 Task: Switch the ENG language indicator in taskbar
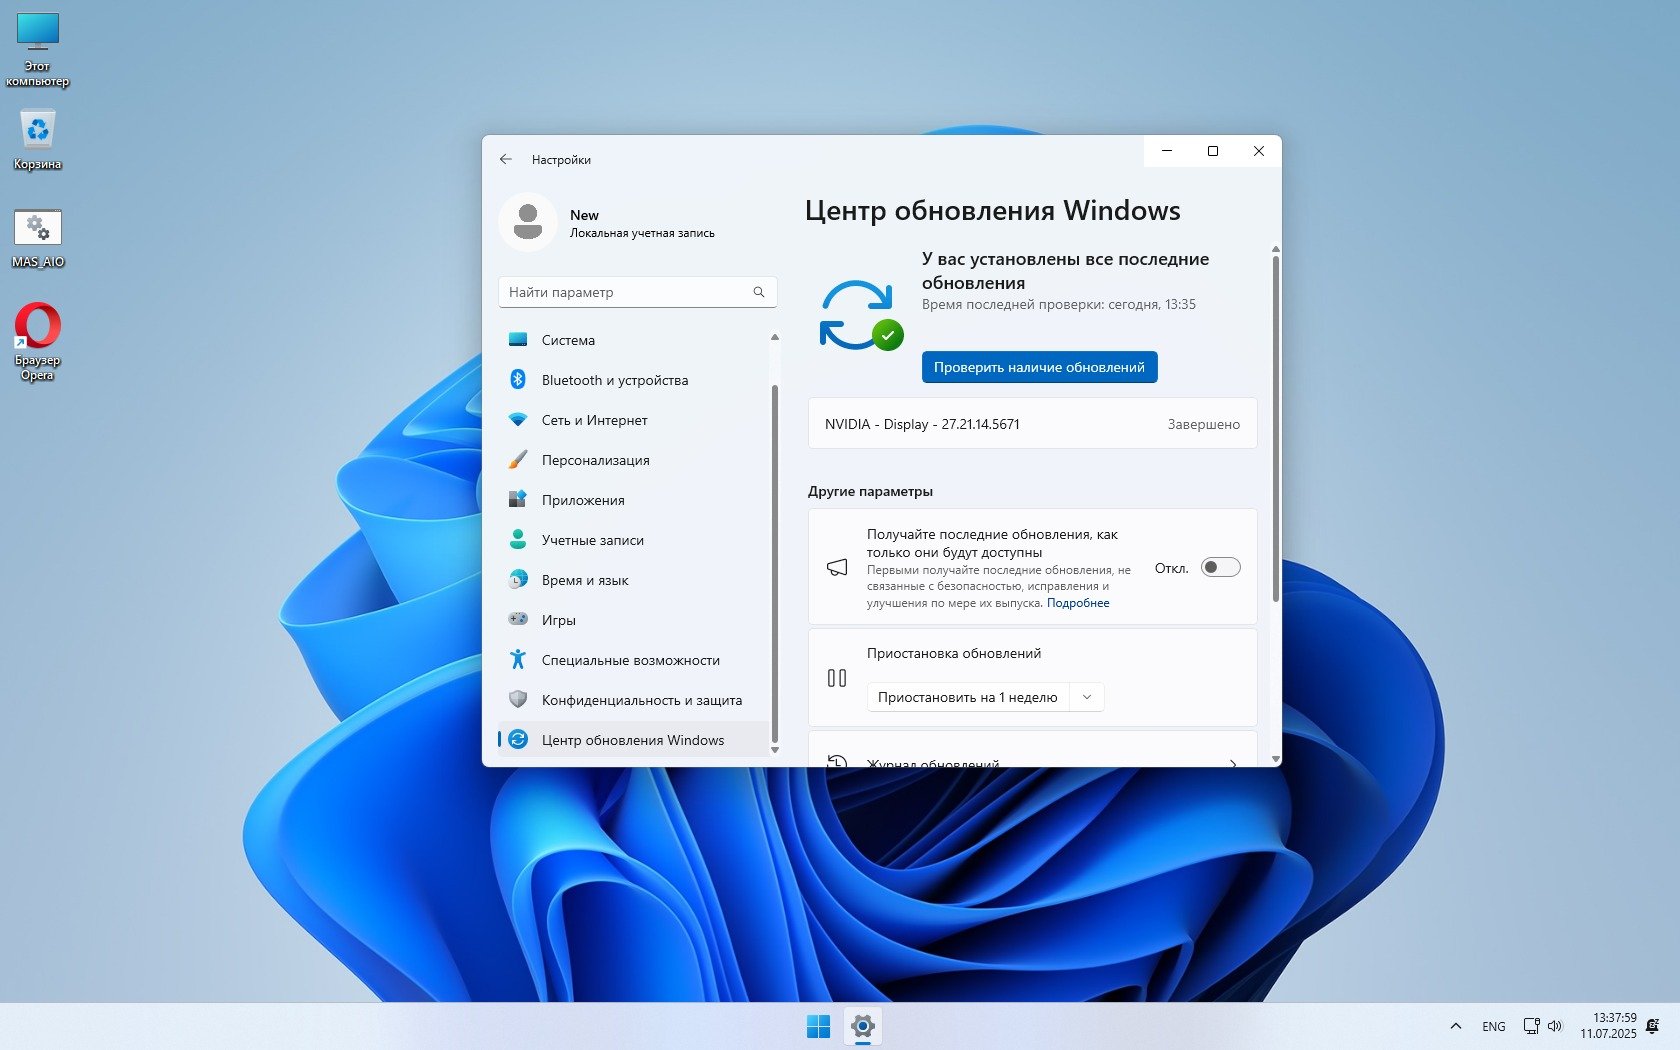[x=1493, y=1026]
